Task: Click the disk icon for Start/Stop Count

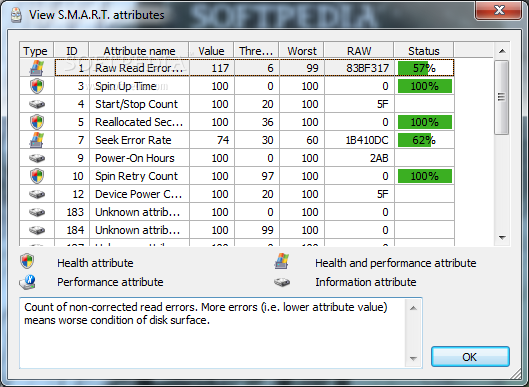Action: [x=37, y=104]
